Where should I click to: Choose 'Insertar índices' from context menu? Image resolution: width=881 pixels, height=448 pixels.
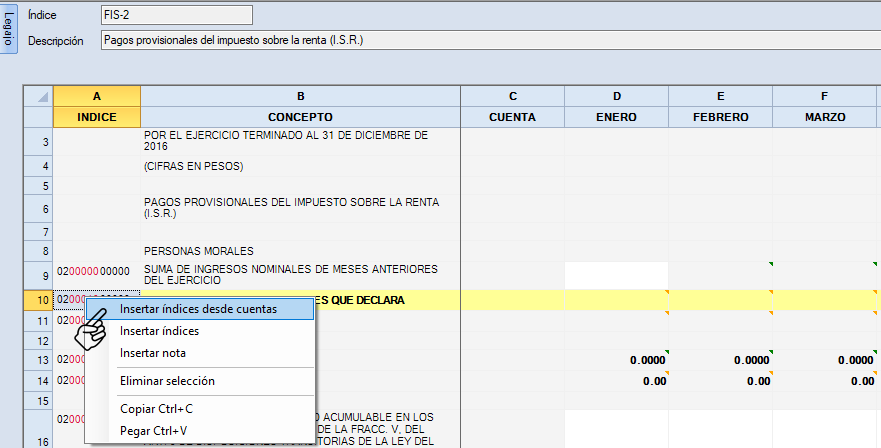[x=159, y=331]
